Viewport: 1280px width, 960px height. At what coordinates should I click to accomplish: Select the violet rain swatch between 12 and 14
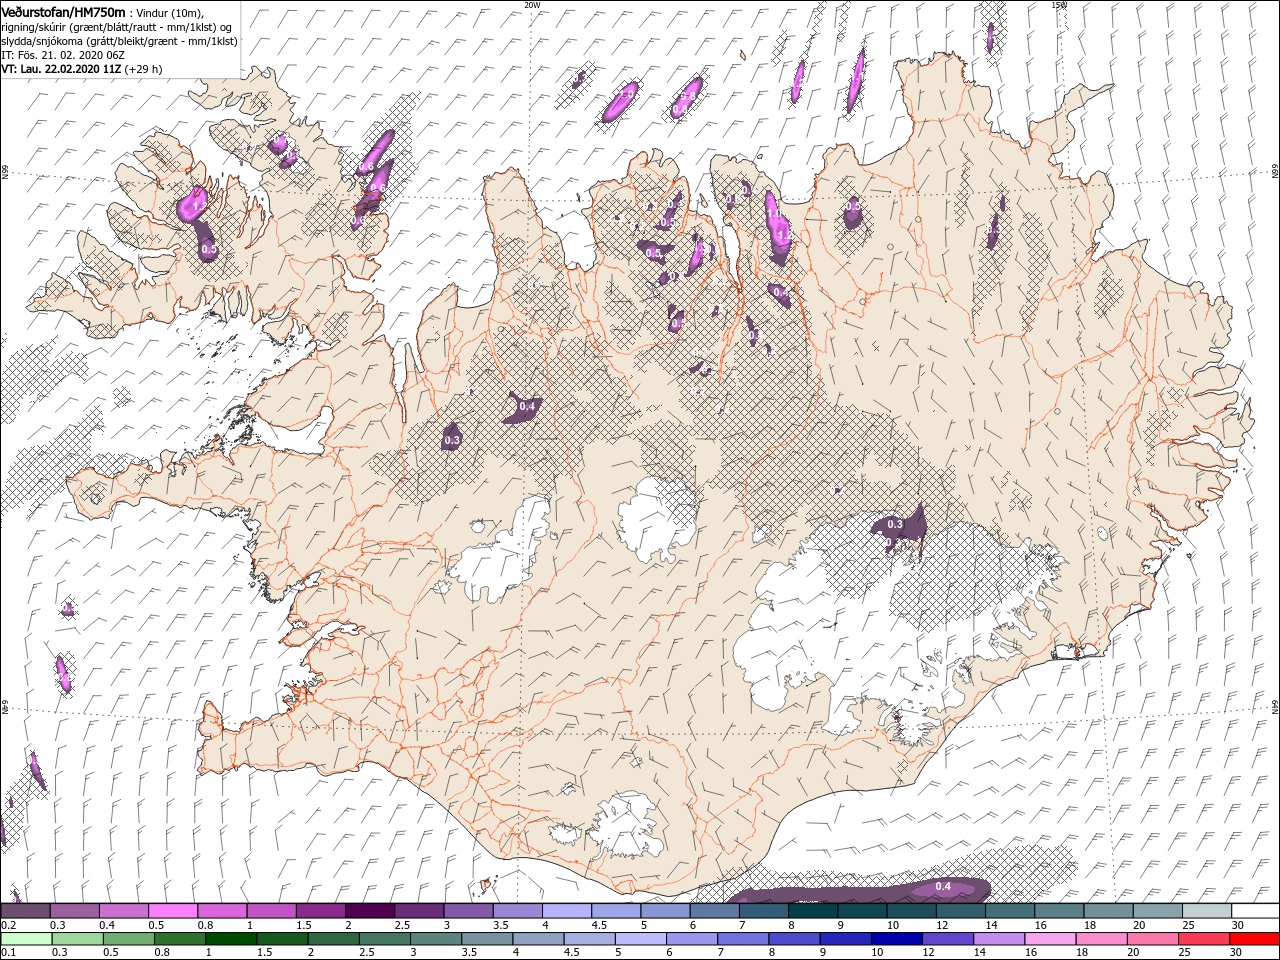tap(946, 939)
